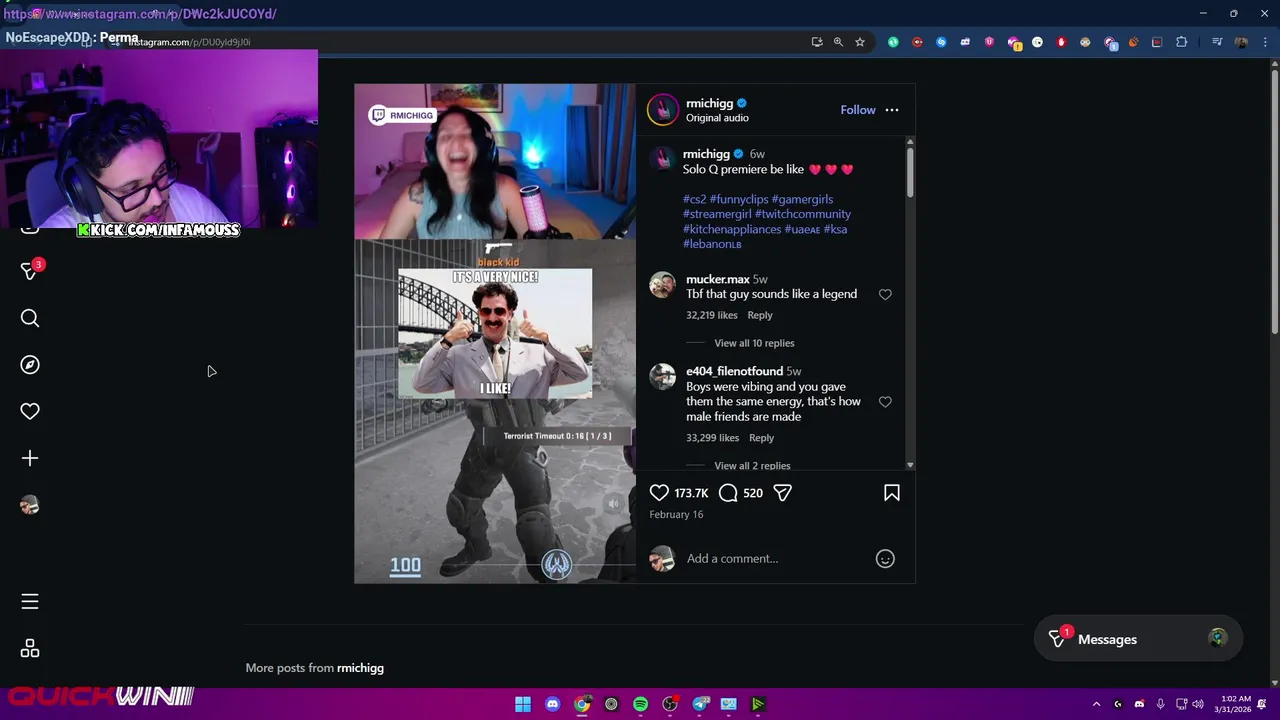This screenshot has height=720, width=1280.
Task: Click the Add a comment field
Action: 775,559
